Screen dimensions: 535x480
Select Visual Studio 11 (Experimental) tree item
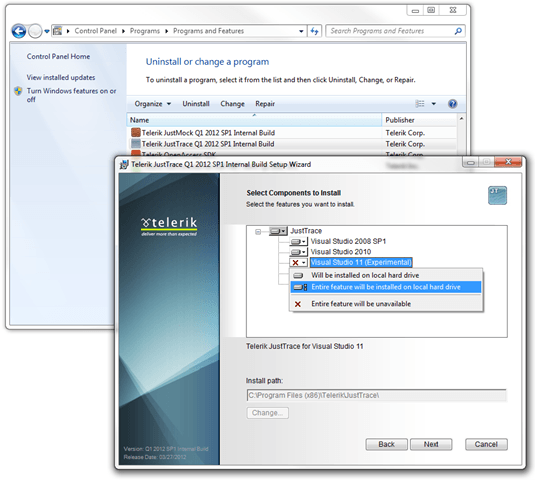point(361,262)
